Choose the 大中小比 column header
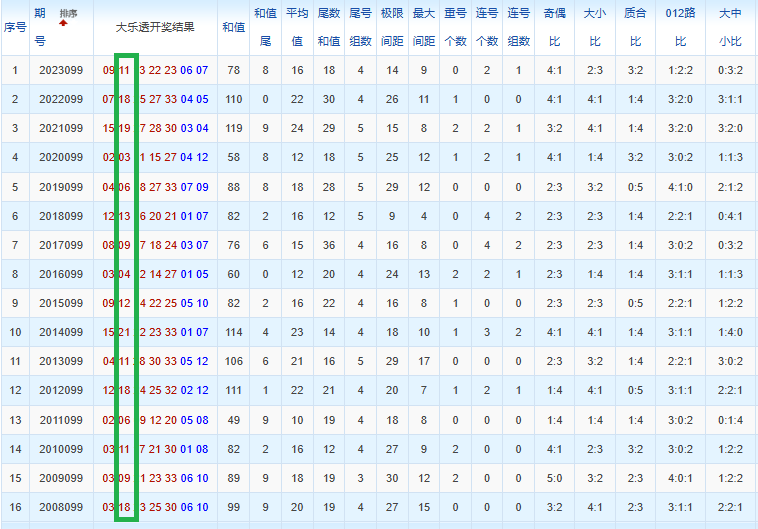 pyautogui.click(x=730, y=27)
